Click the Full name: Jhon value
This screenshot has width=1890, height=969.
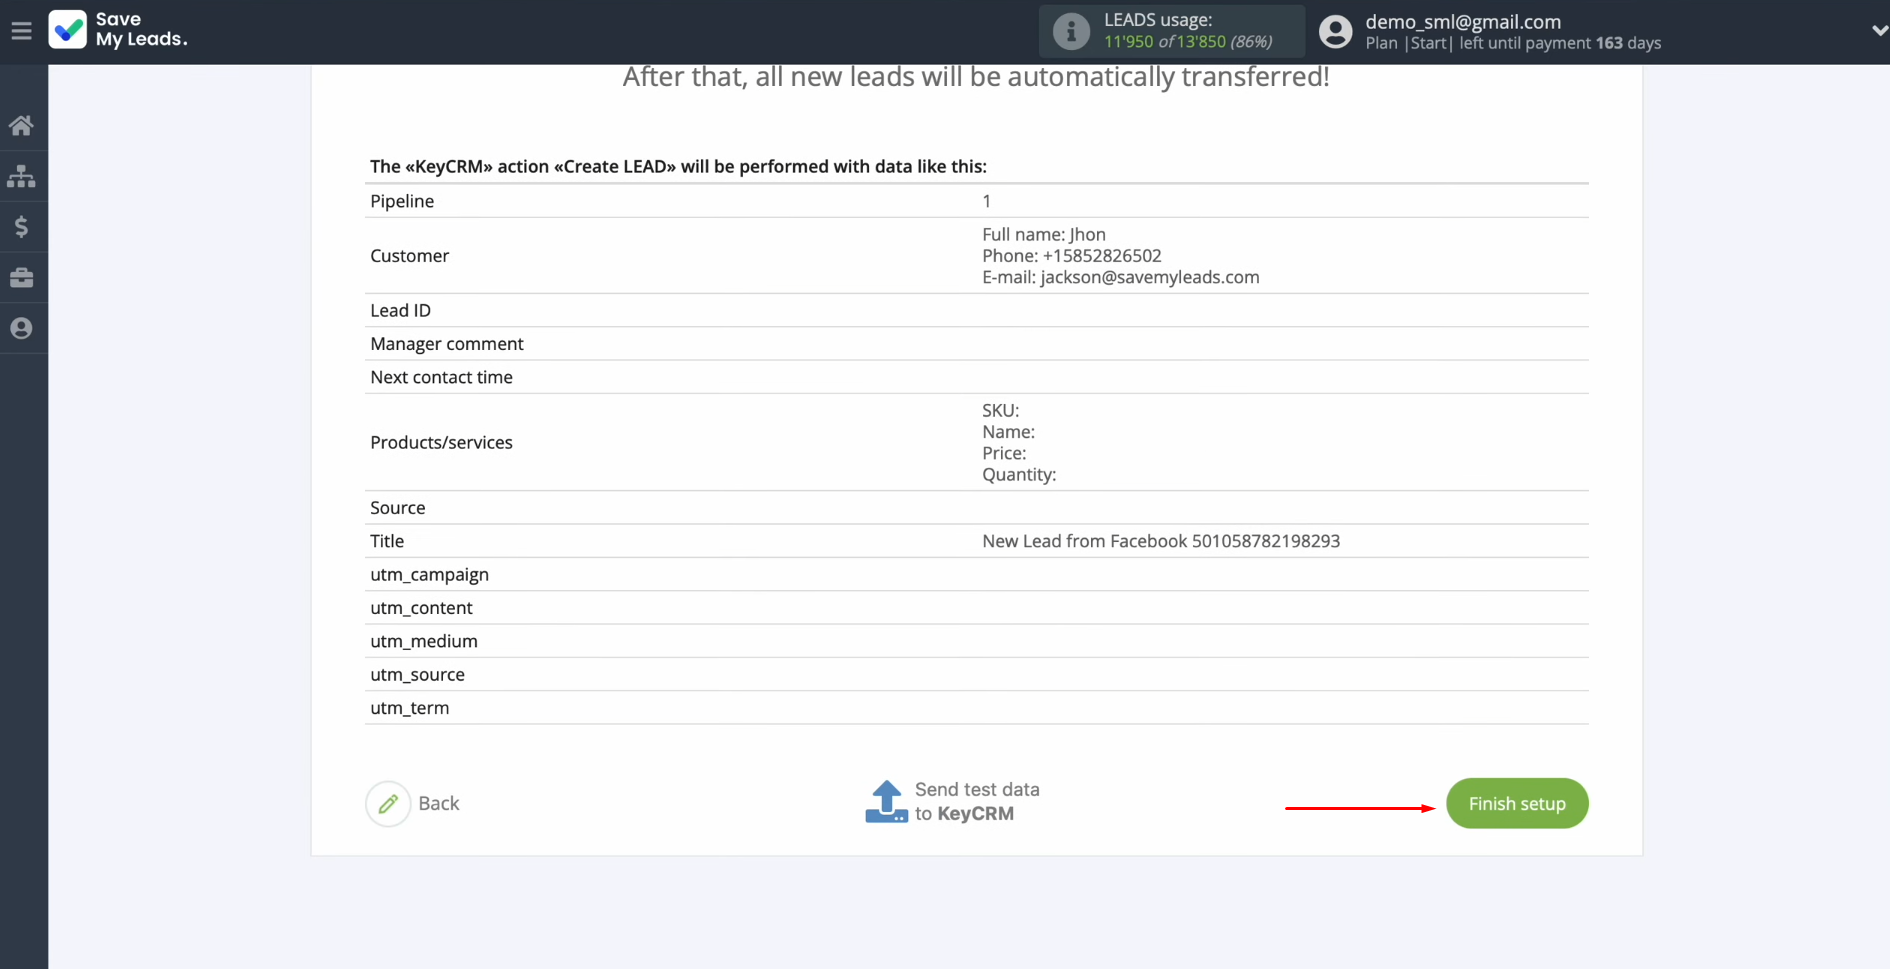click(1044, 234)
